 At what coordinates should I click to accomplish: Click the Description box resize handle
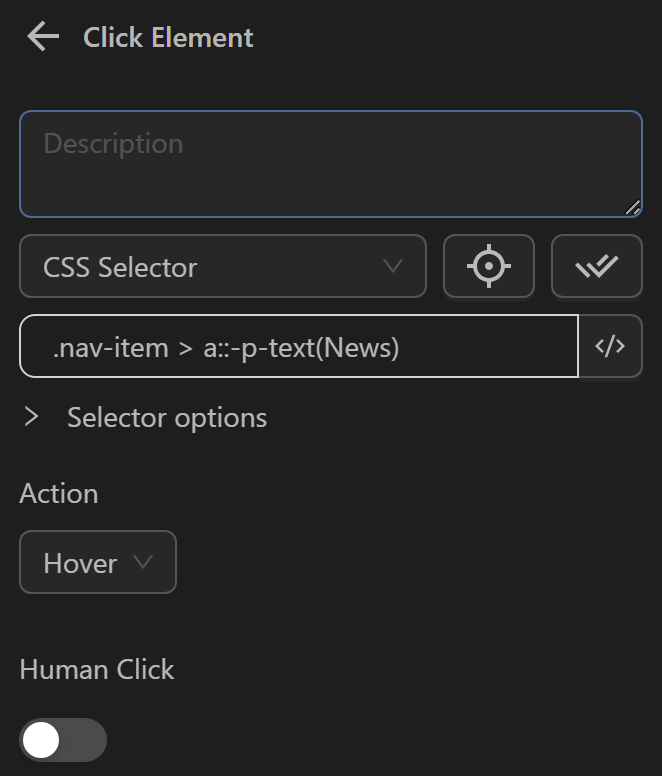pos(632,207)
